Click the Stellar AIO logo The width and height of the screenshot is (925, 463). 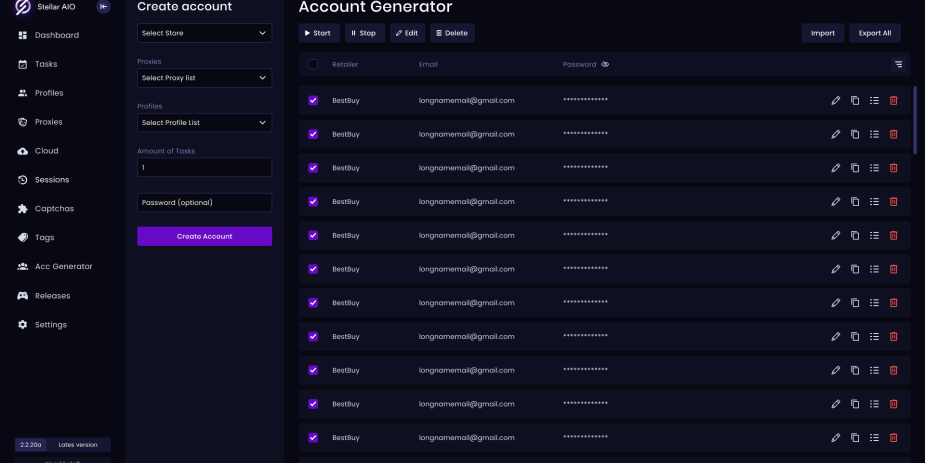click(22, 7)
